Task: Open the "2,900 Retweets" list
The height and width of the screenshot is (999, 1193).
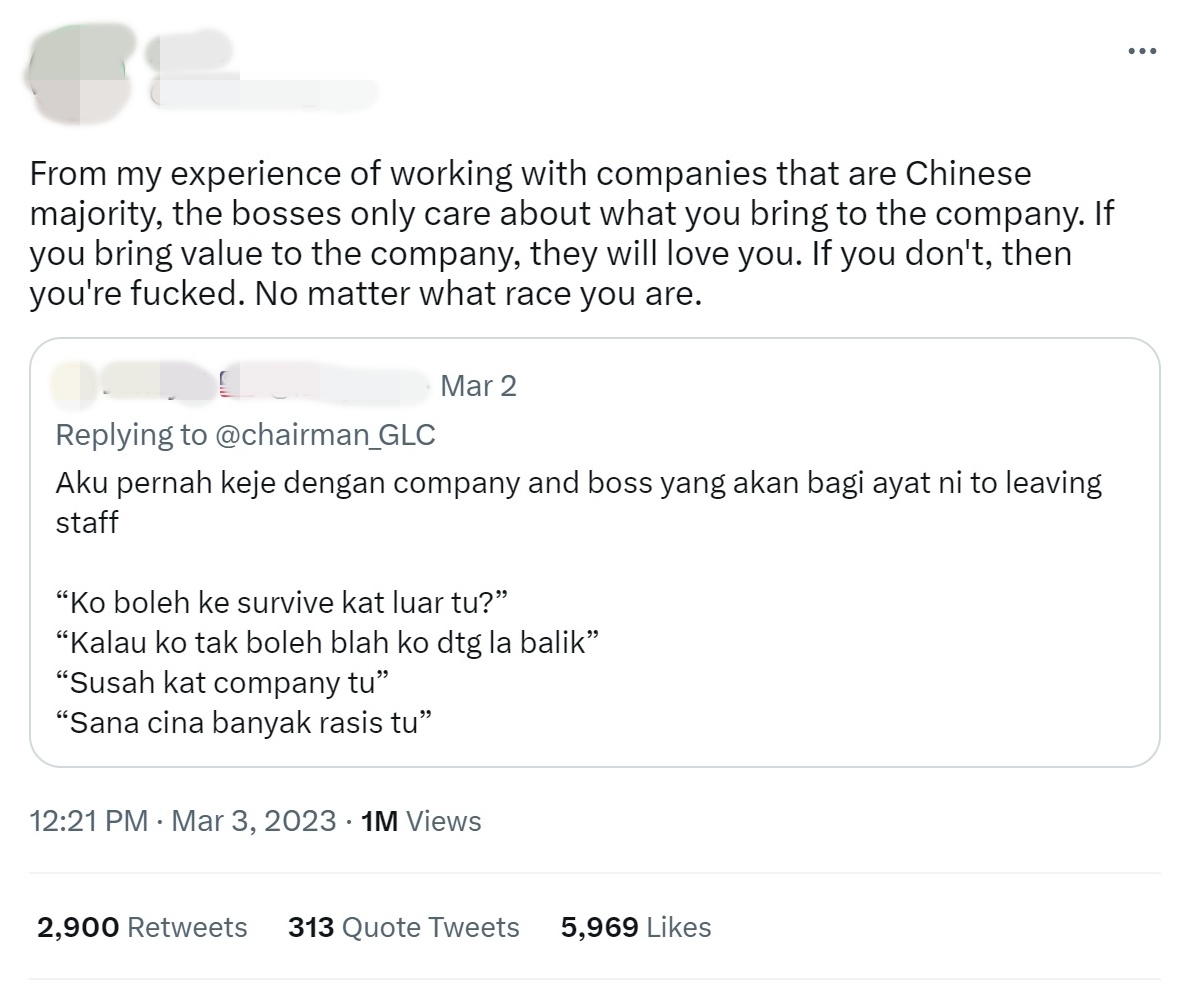Action: 142,927
